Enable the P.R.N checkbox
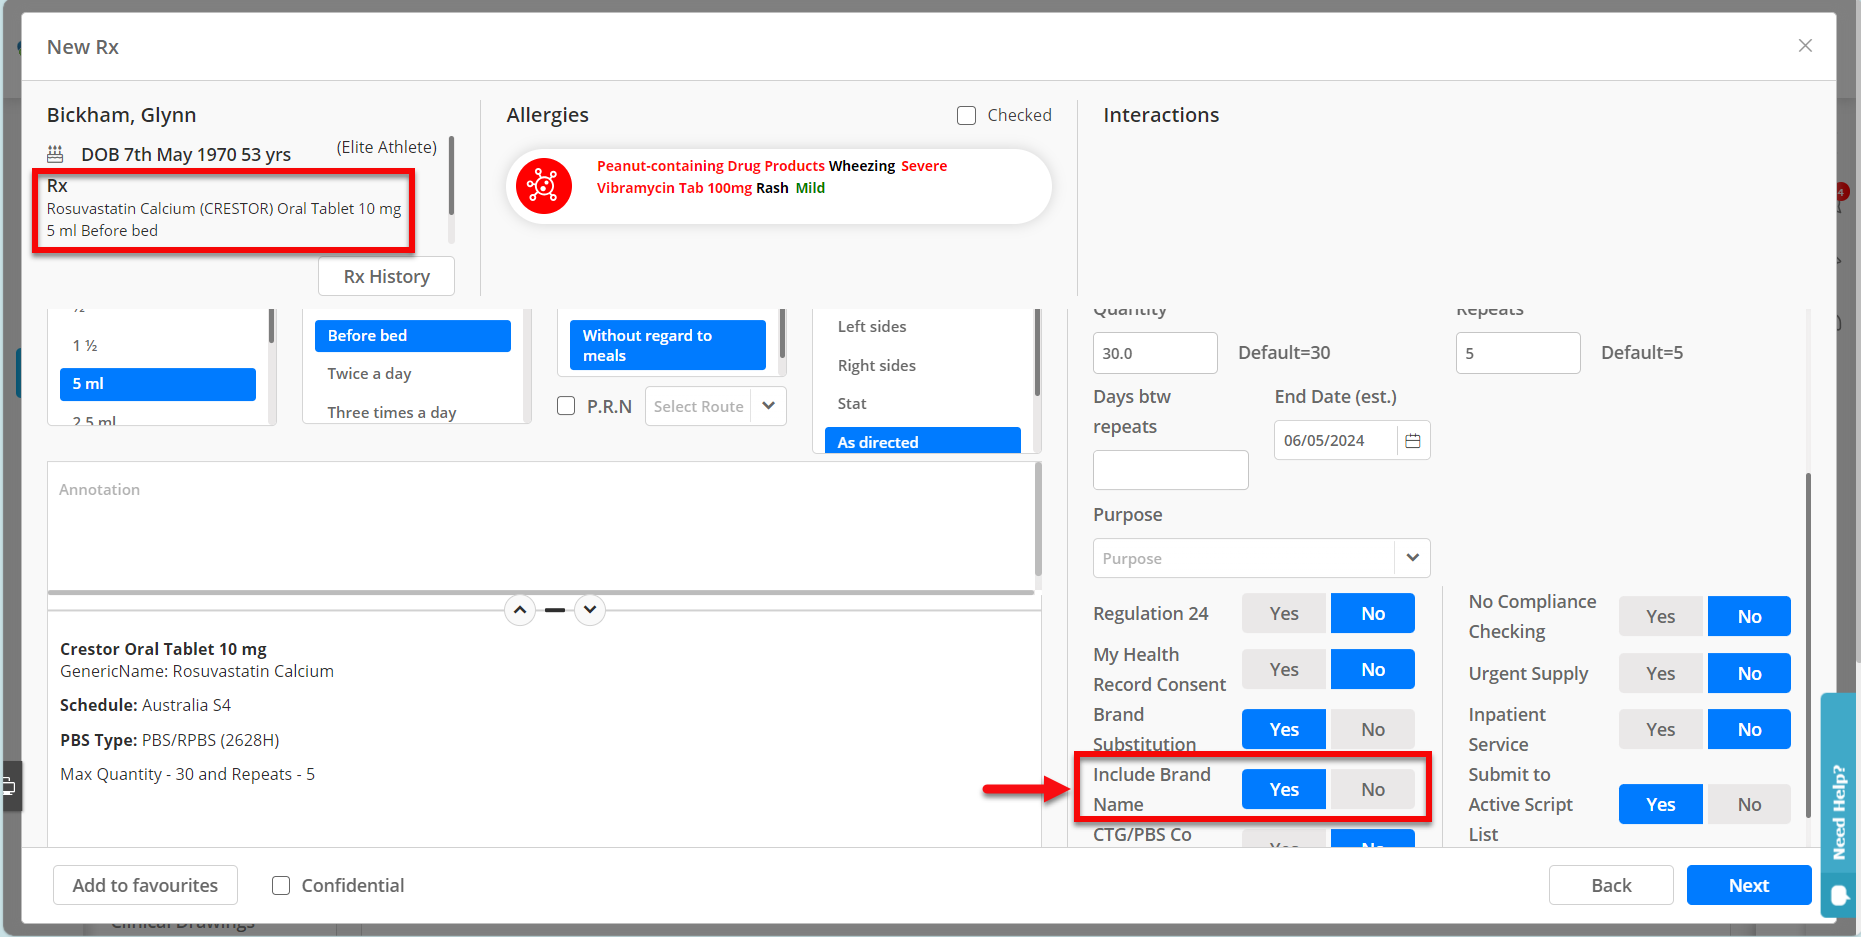 [566, 405]
